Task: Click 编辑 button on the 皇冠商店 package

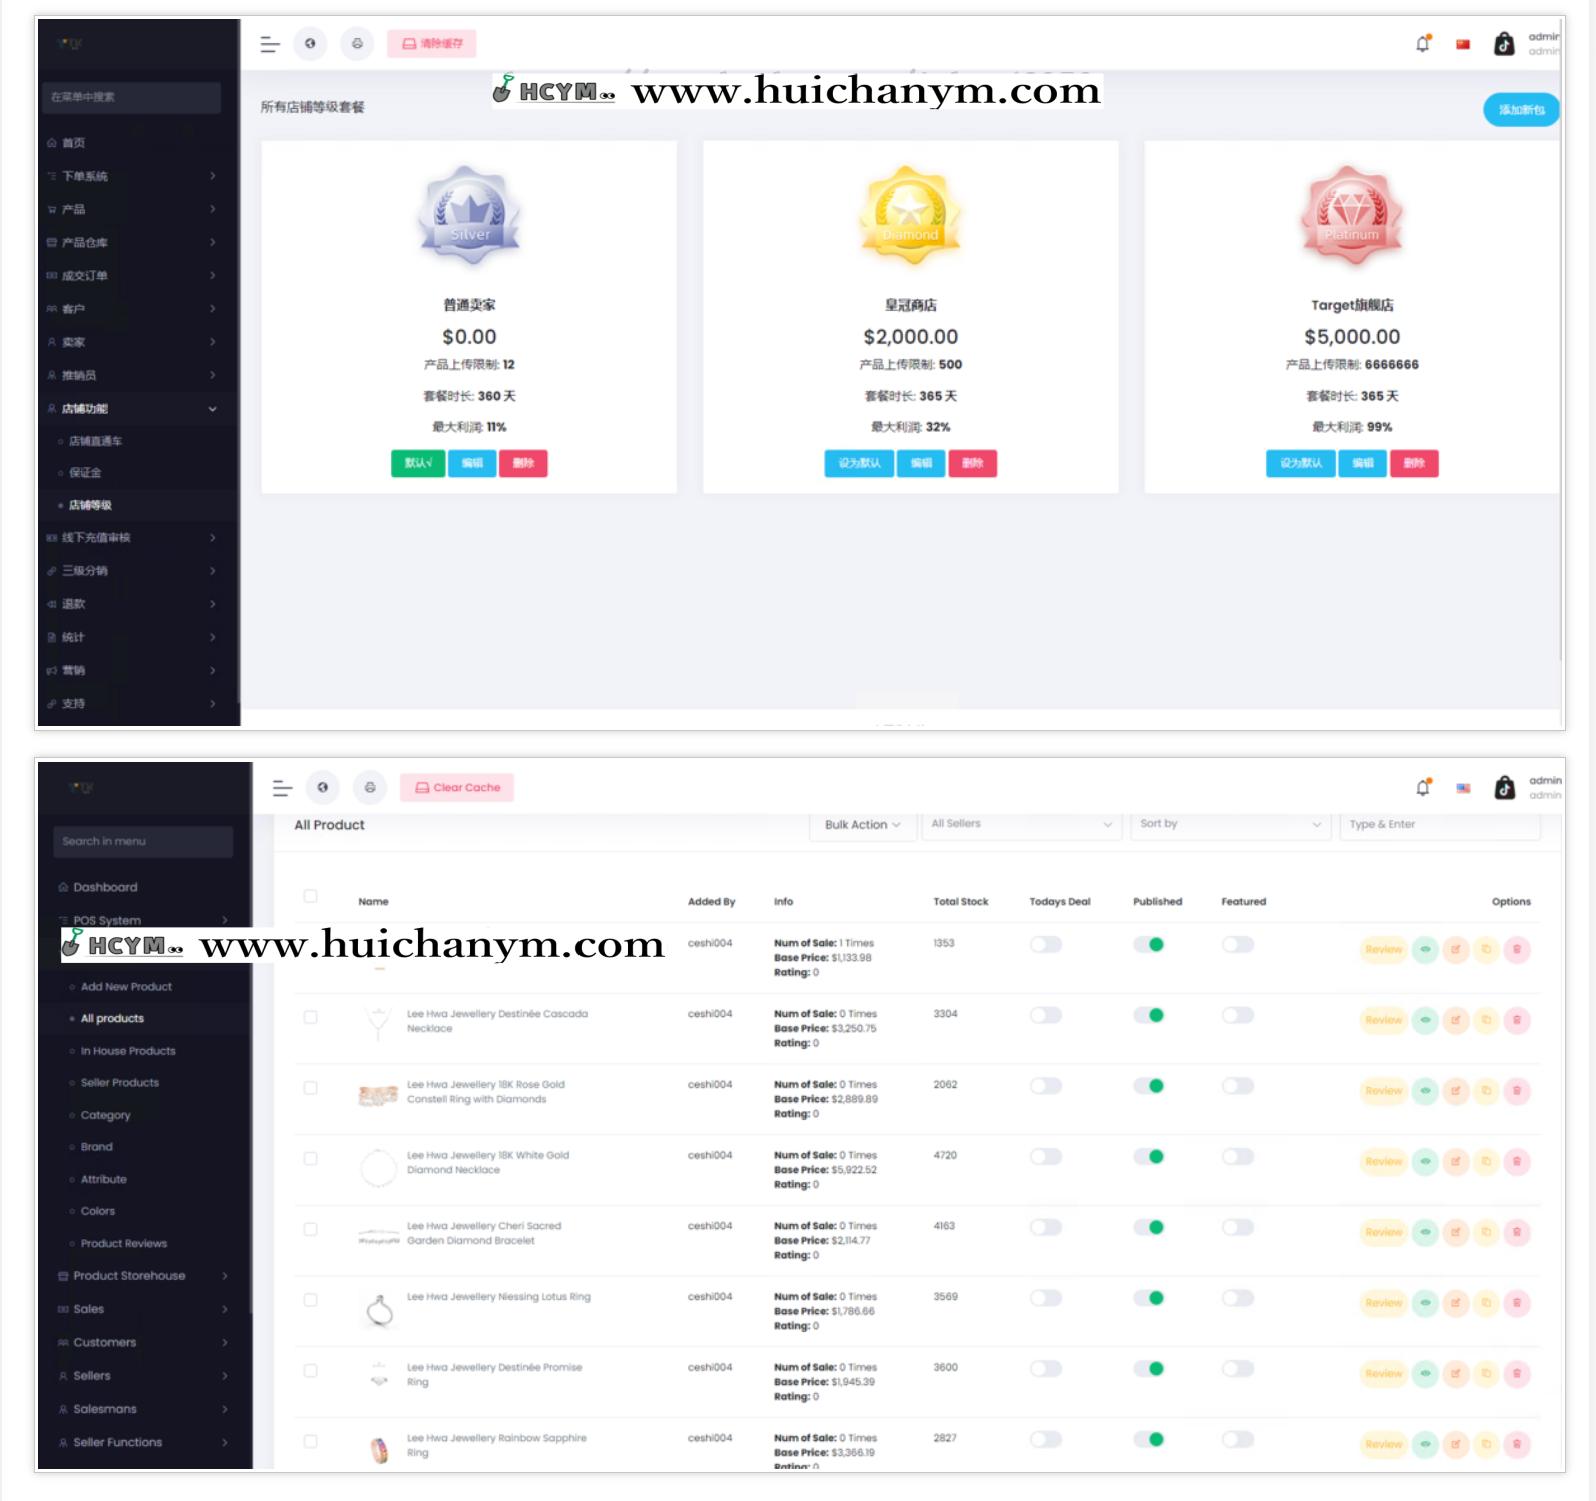Action: [921, 463]
